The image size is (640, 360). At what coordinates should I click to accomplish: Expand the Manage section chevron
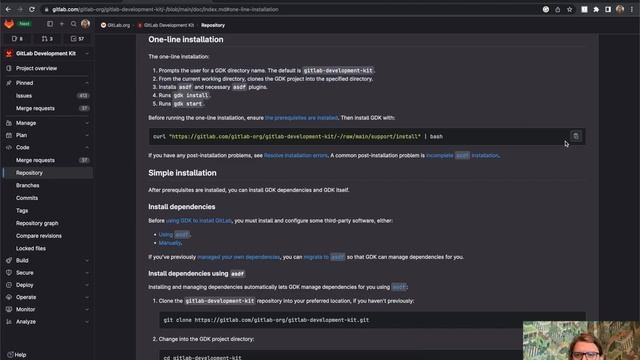[x=87, y=123]
